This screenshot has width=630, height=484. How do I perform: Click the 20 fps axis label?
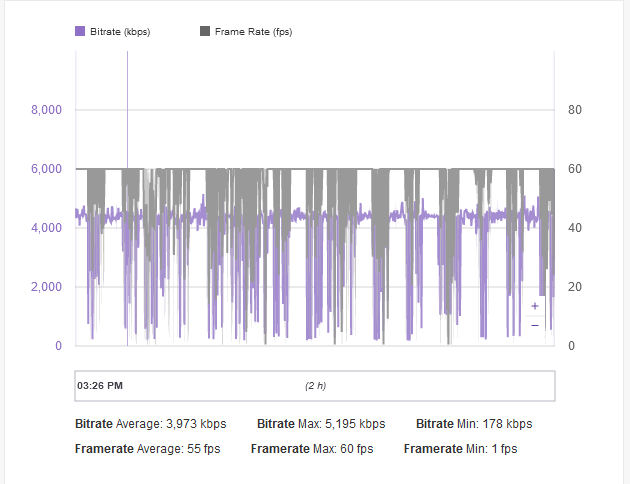tap(575, 287)
